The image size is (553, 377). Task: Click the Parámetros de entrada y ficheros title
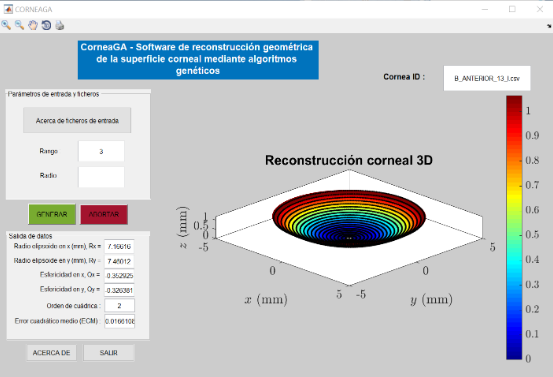(x=53, y=94)
